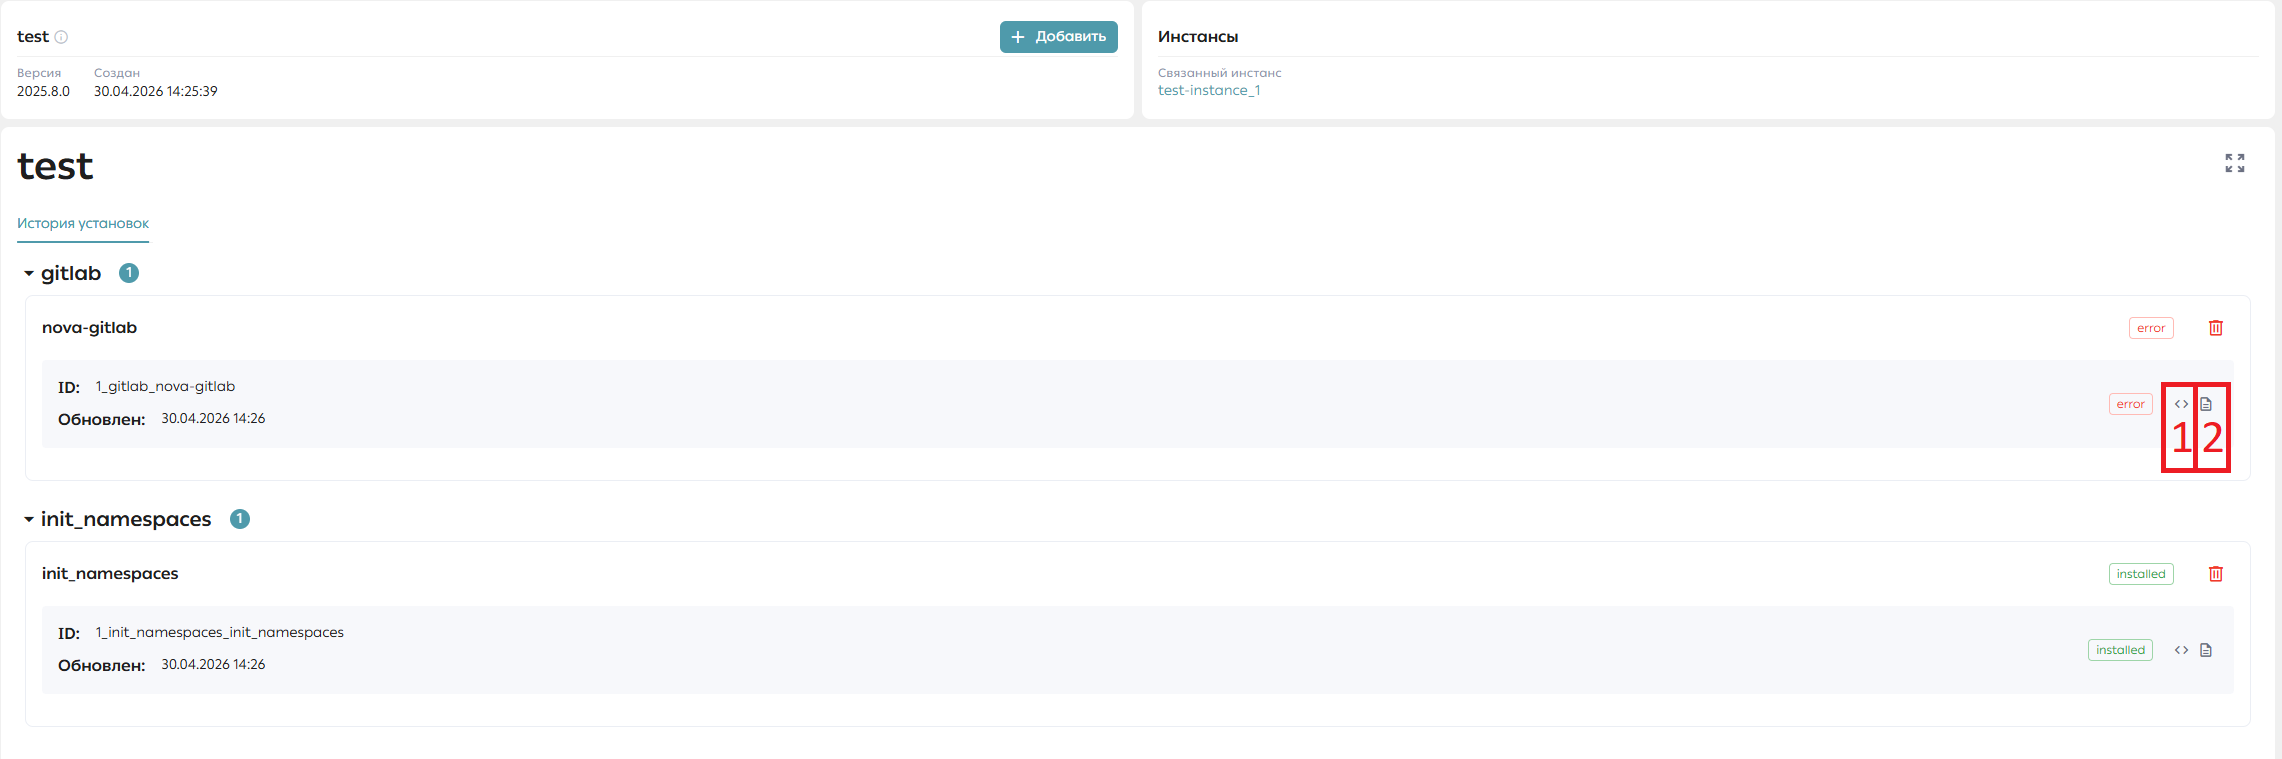
Task: Show info tooltip next to test title
Action: click(61, 37)
